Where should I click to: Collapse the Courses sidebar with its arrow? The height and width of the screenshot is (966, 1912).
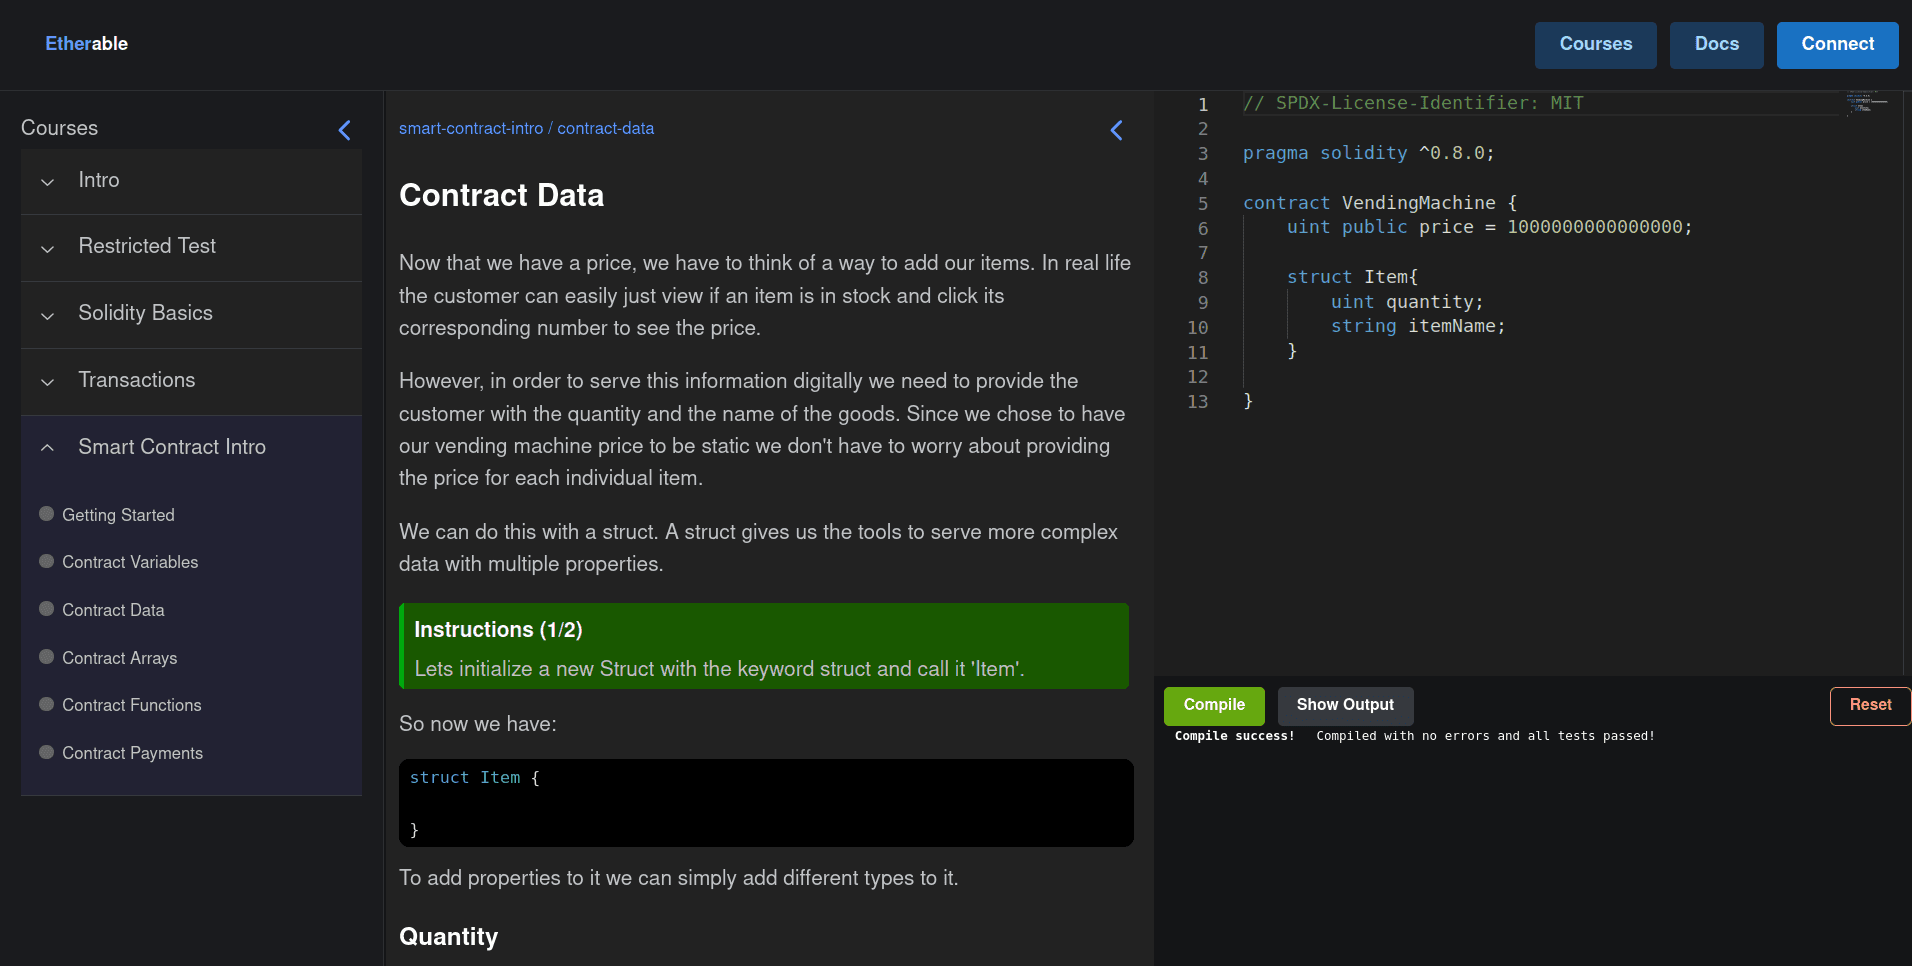click(x=344, y=130)
